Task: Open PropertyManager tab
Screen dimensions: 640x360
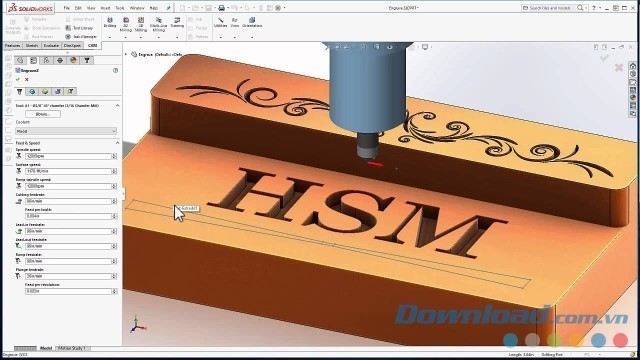Action: coord(33,60)
